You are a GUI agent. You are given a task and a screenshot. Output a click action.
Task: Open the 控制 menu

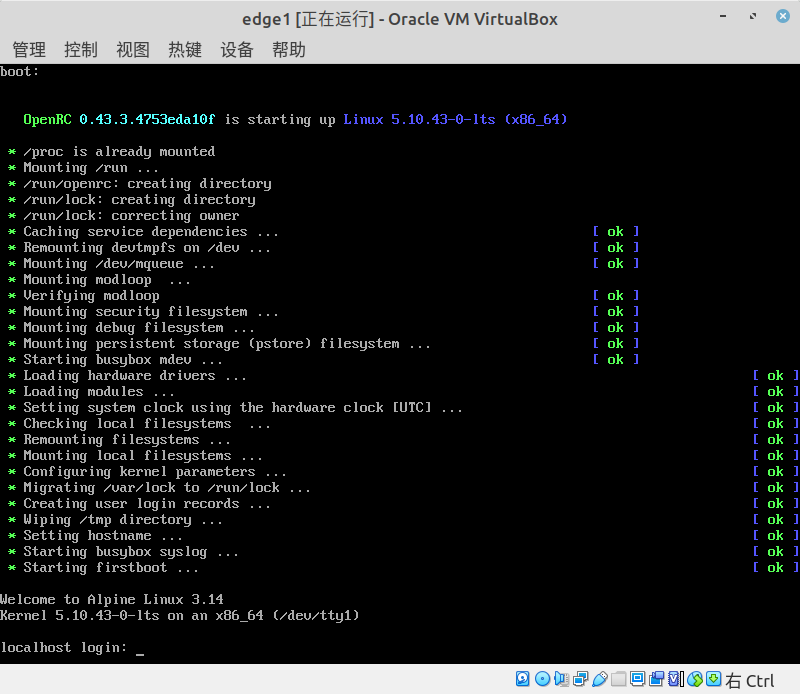[80, 49]
